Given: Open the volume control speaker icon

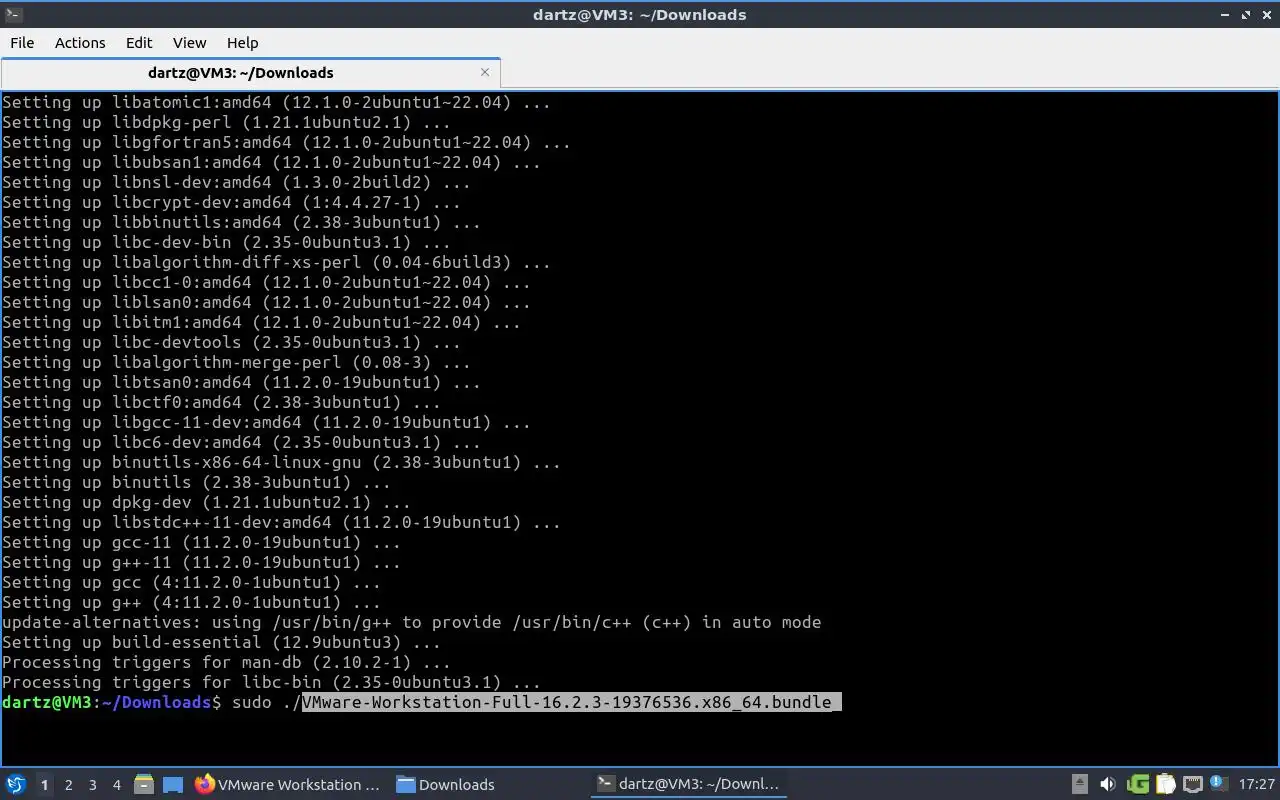Looking at the screenshot, I should (1107, 784).
